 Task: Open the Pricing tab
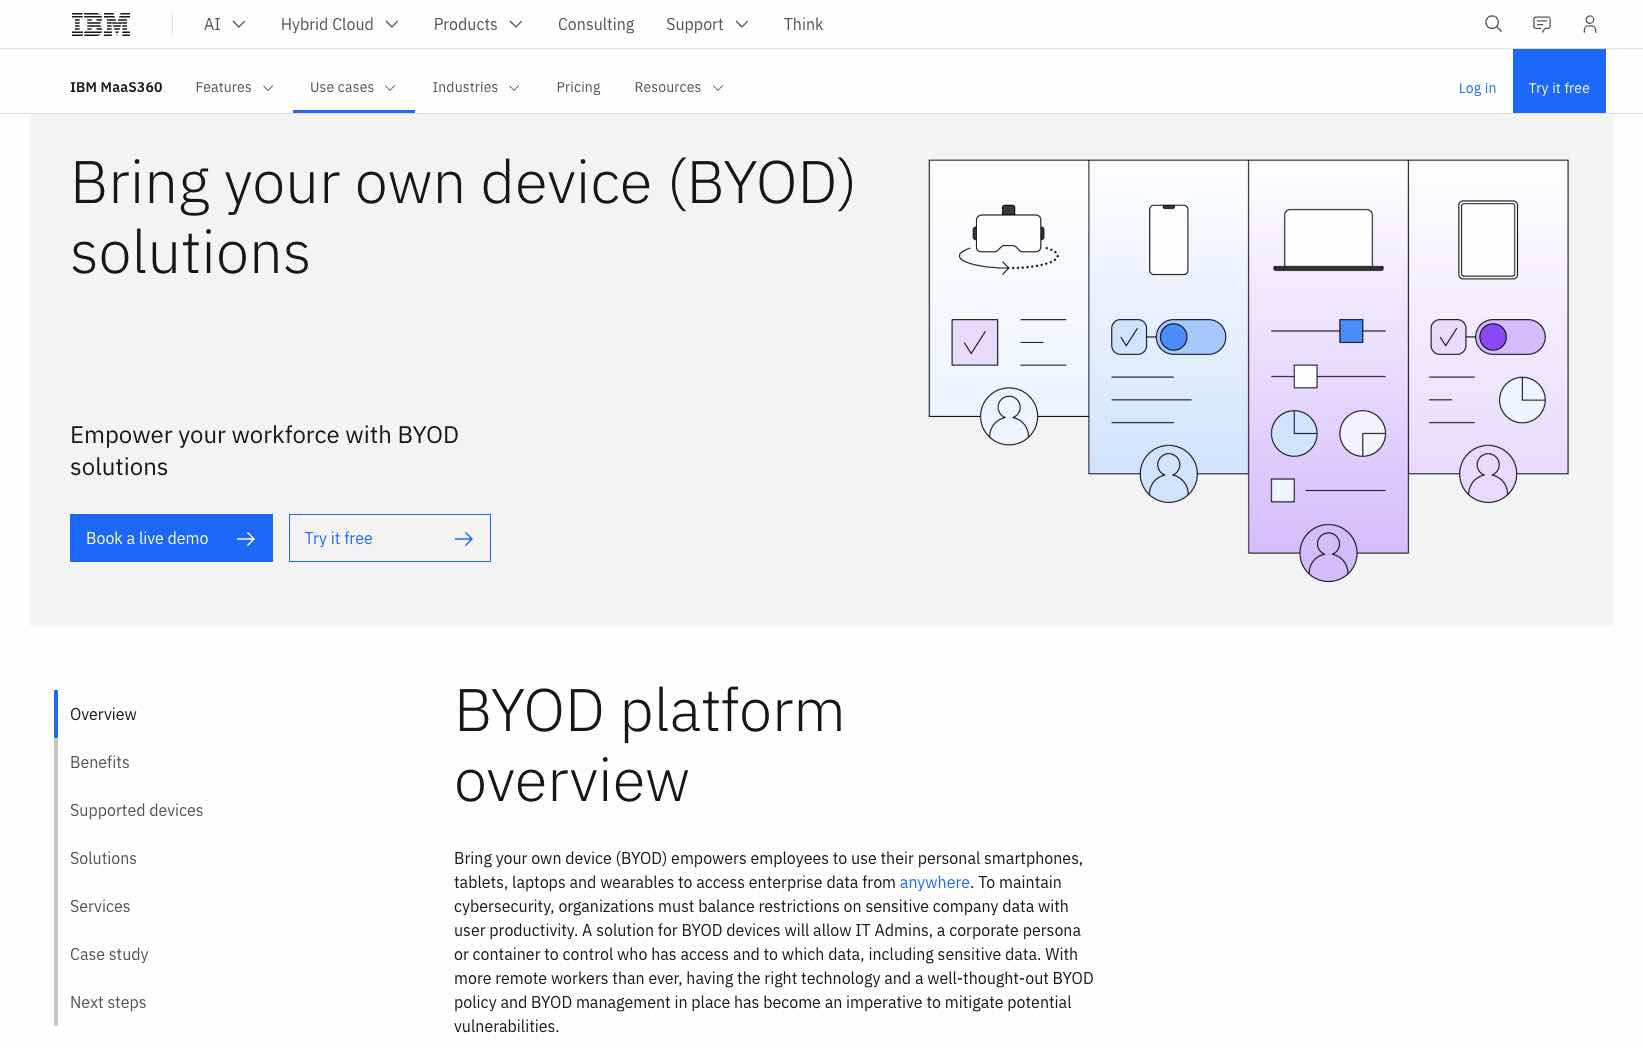(578, 87)
